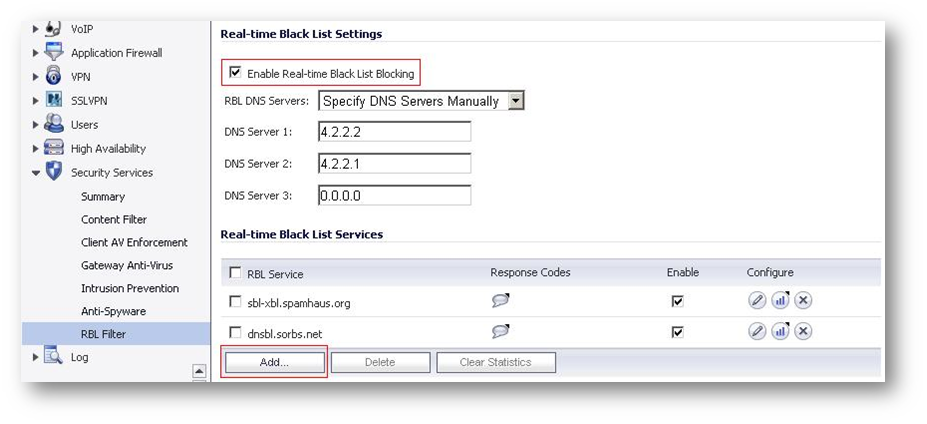Screen dimensions: 927x424
Task: Open the Content Filter page
Action: pos(114,219)
